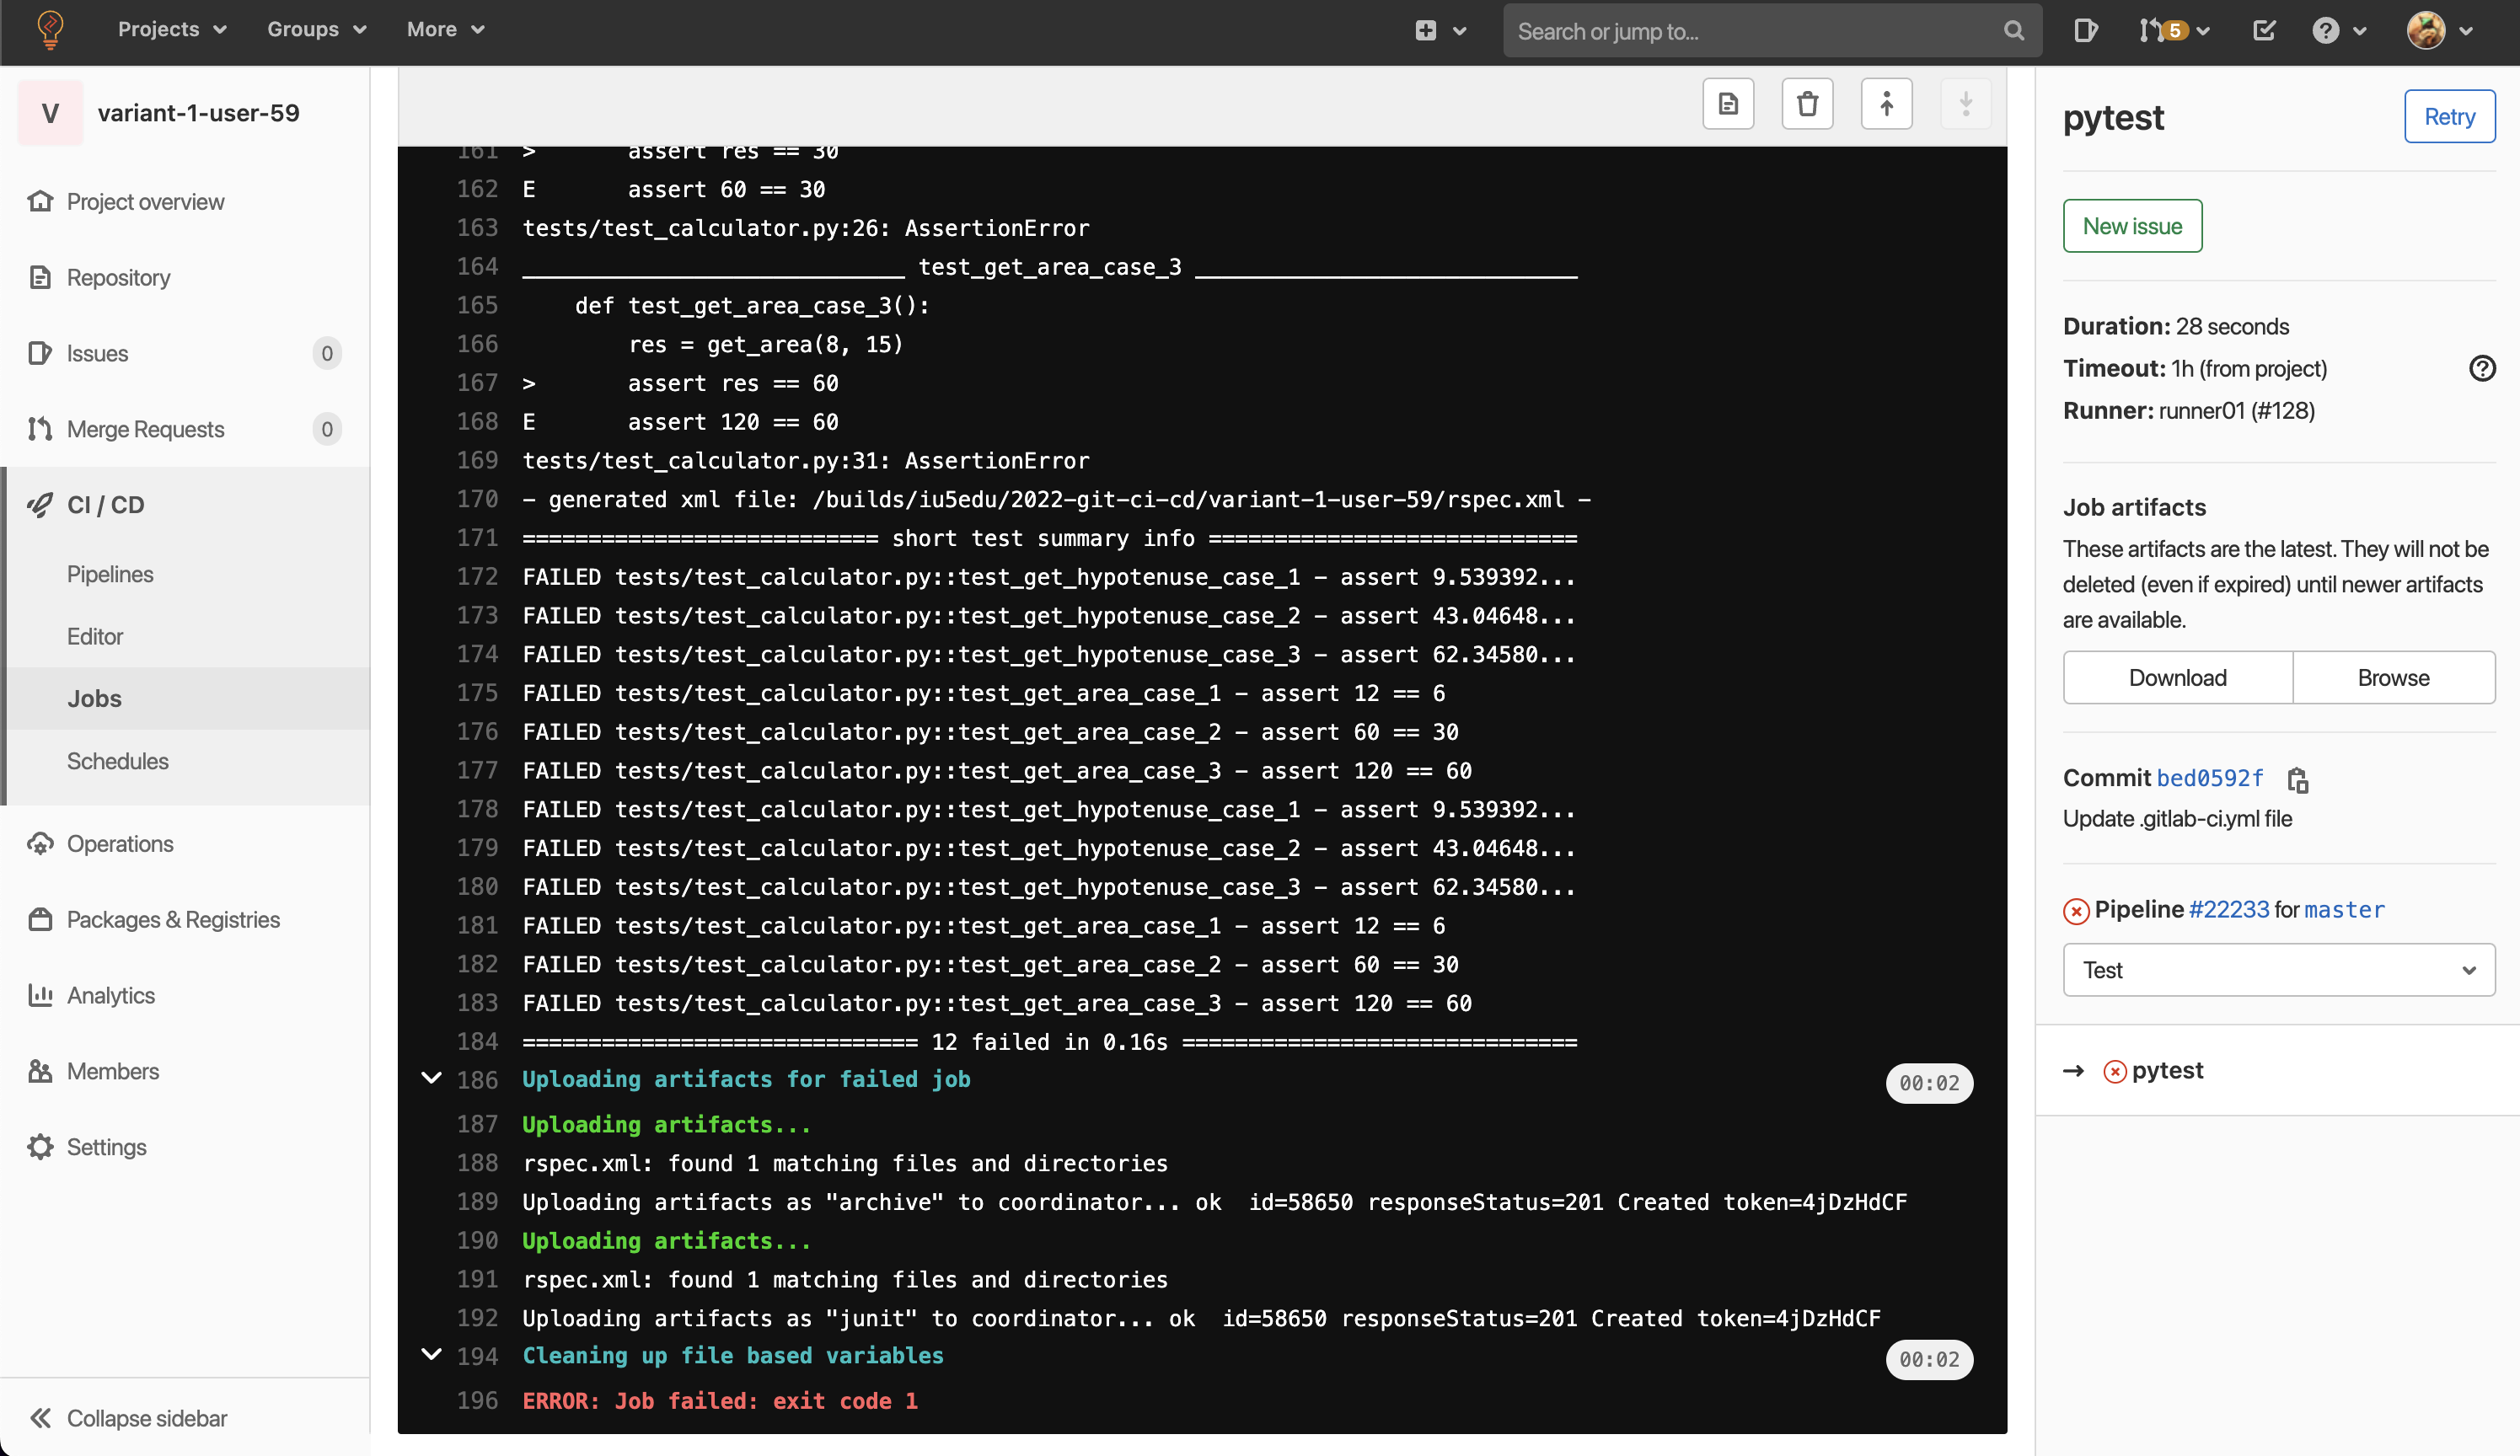Copy the commit SHA icon
The image size is (2520, 1456).
pos(2297,779)
